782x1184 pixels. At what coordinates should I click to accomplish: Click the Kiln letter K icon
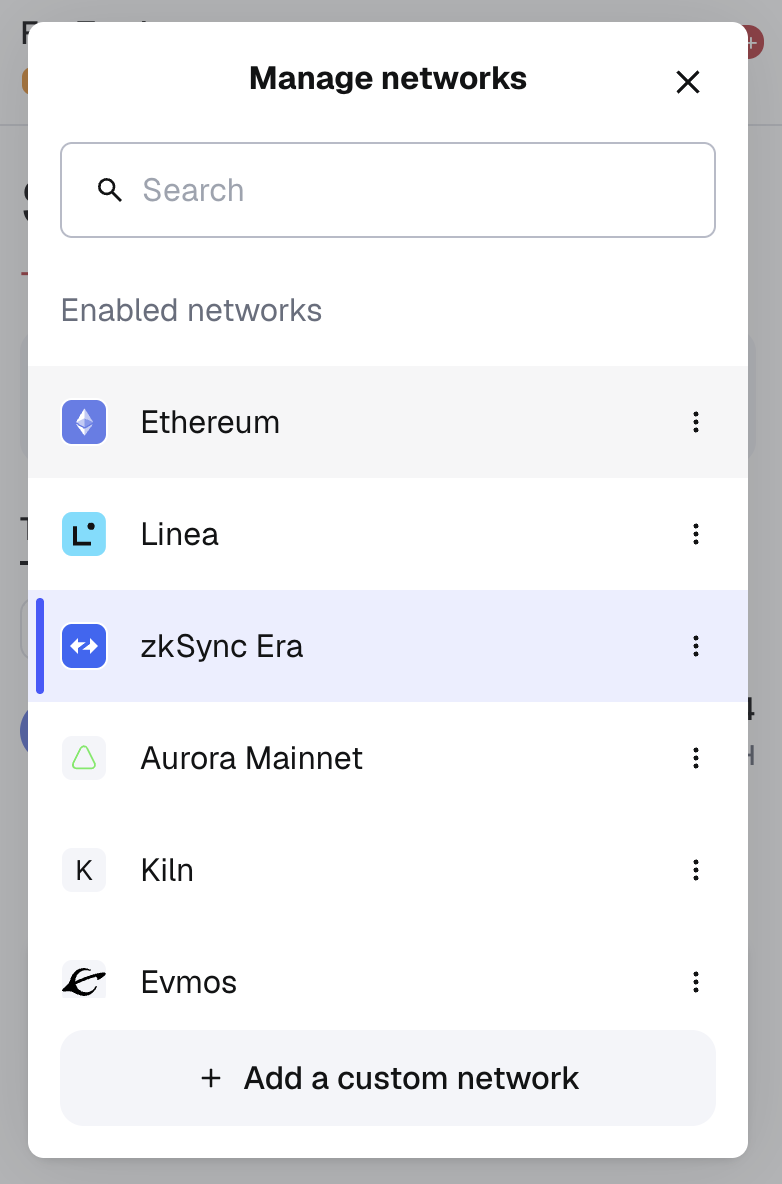click(x=84, y=870)
